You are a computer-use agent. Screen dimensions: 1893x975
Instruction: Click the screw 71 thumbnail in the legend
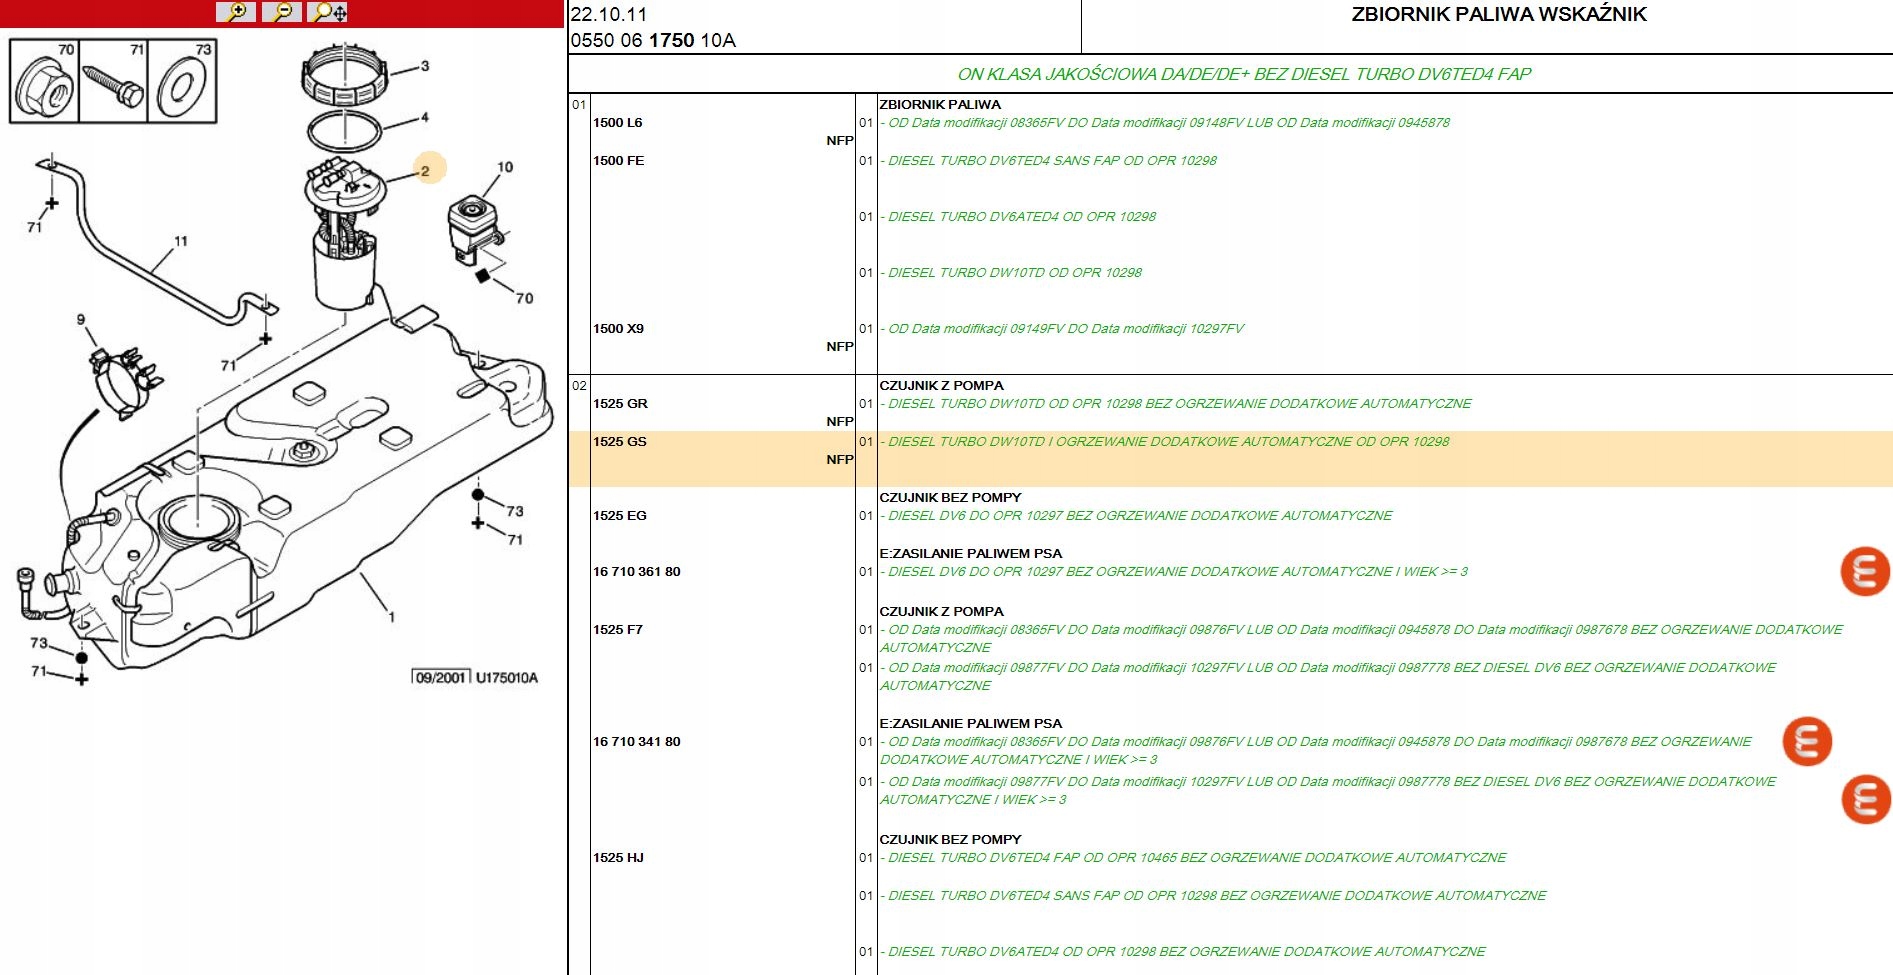click(113, 82)
